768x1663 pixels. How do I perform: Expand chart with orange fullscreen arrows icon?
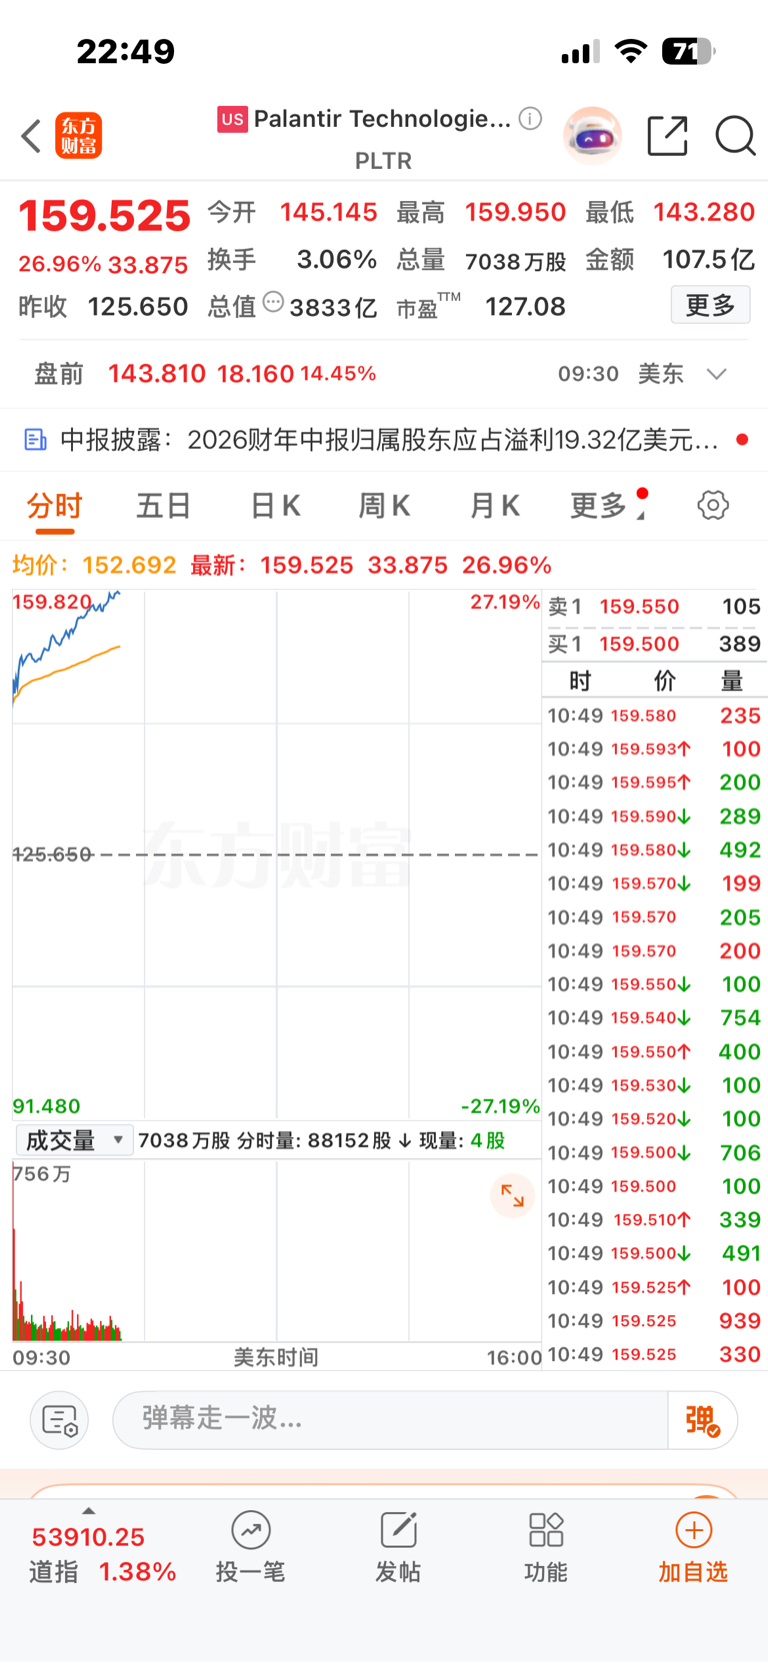pyautogui.click(x=512, y=1195)
